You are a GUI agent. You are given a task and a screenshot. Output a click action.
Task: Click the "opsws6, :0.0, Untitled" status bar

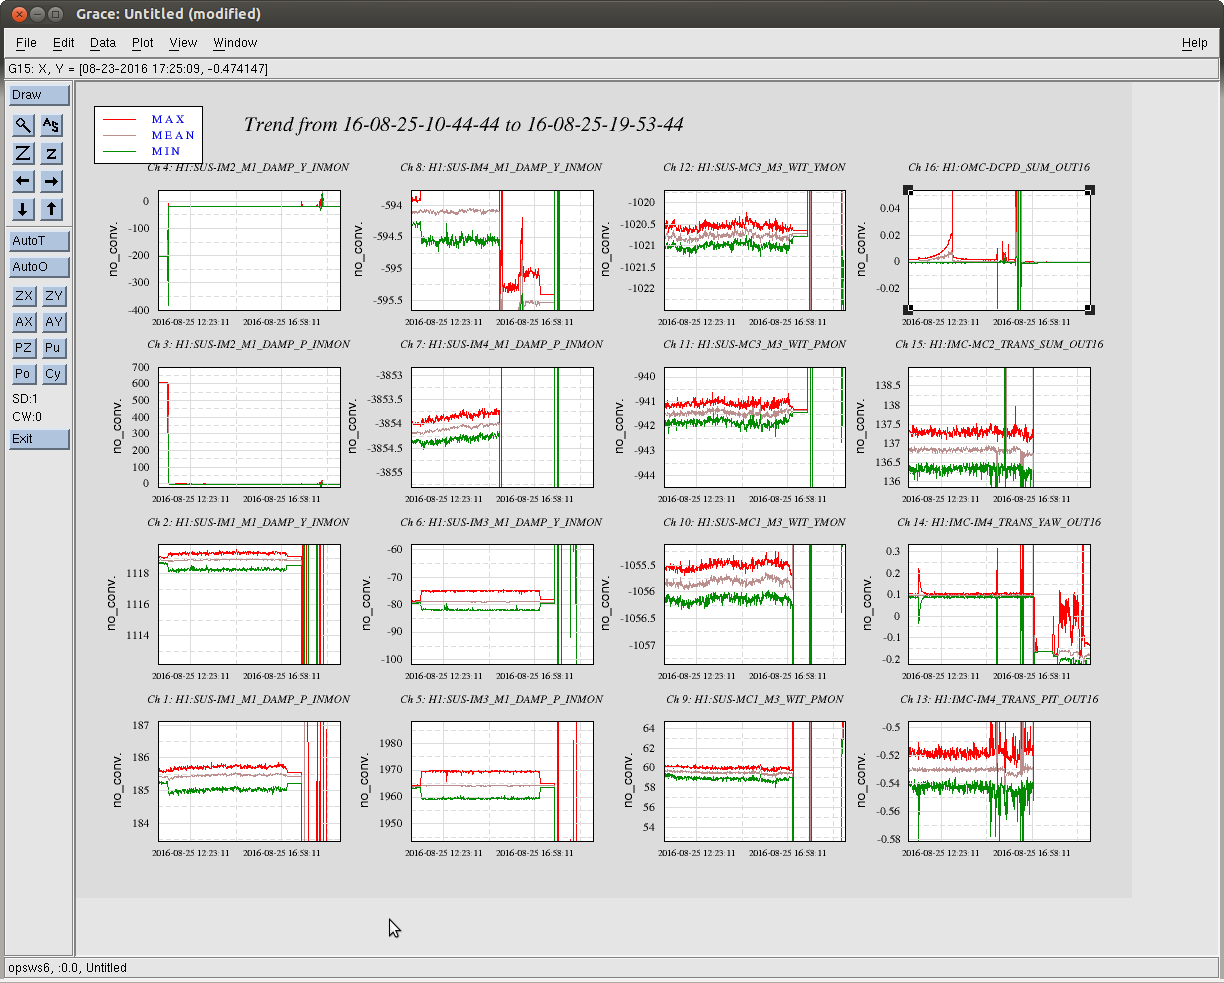coord(611,967)
